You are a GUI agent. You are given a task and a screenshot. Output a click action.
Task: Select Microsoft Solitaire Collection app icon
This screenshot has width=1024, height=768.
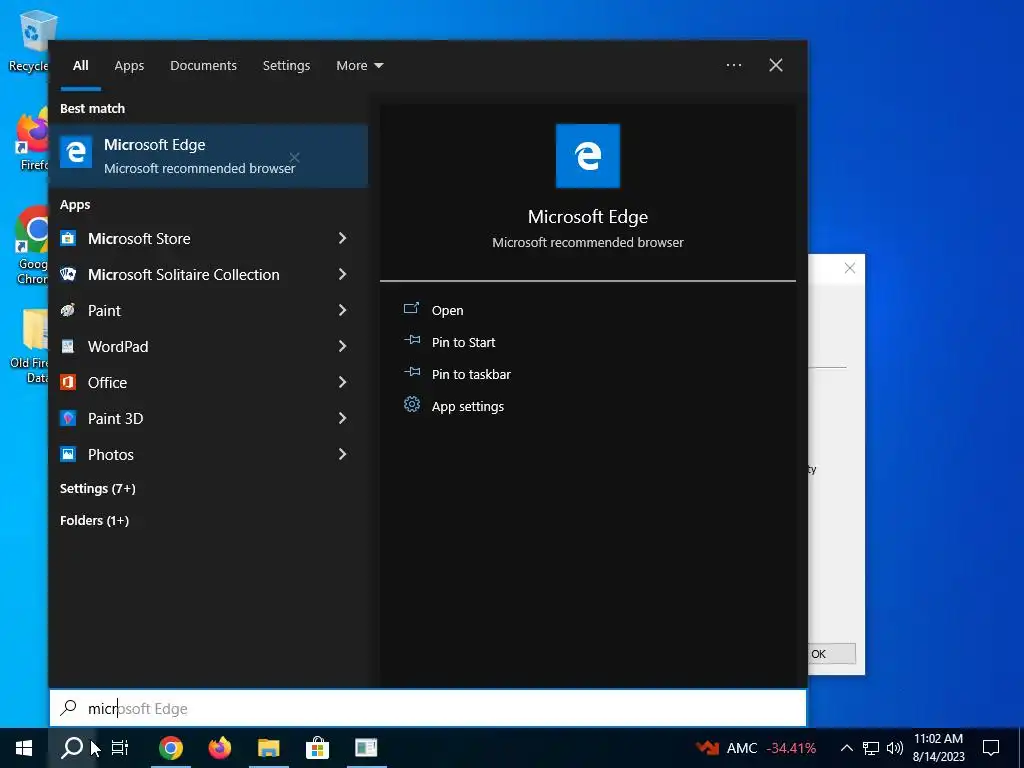click(68, 274)
